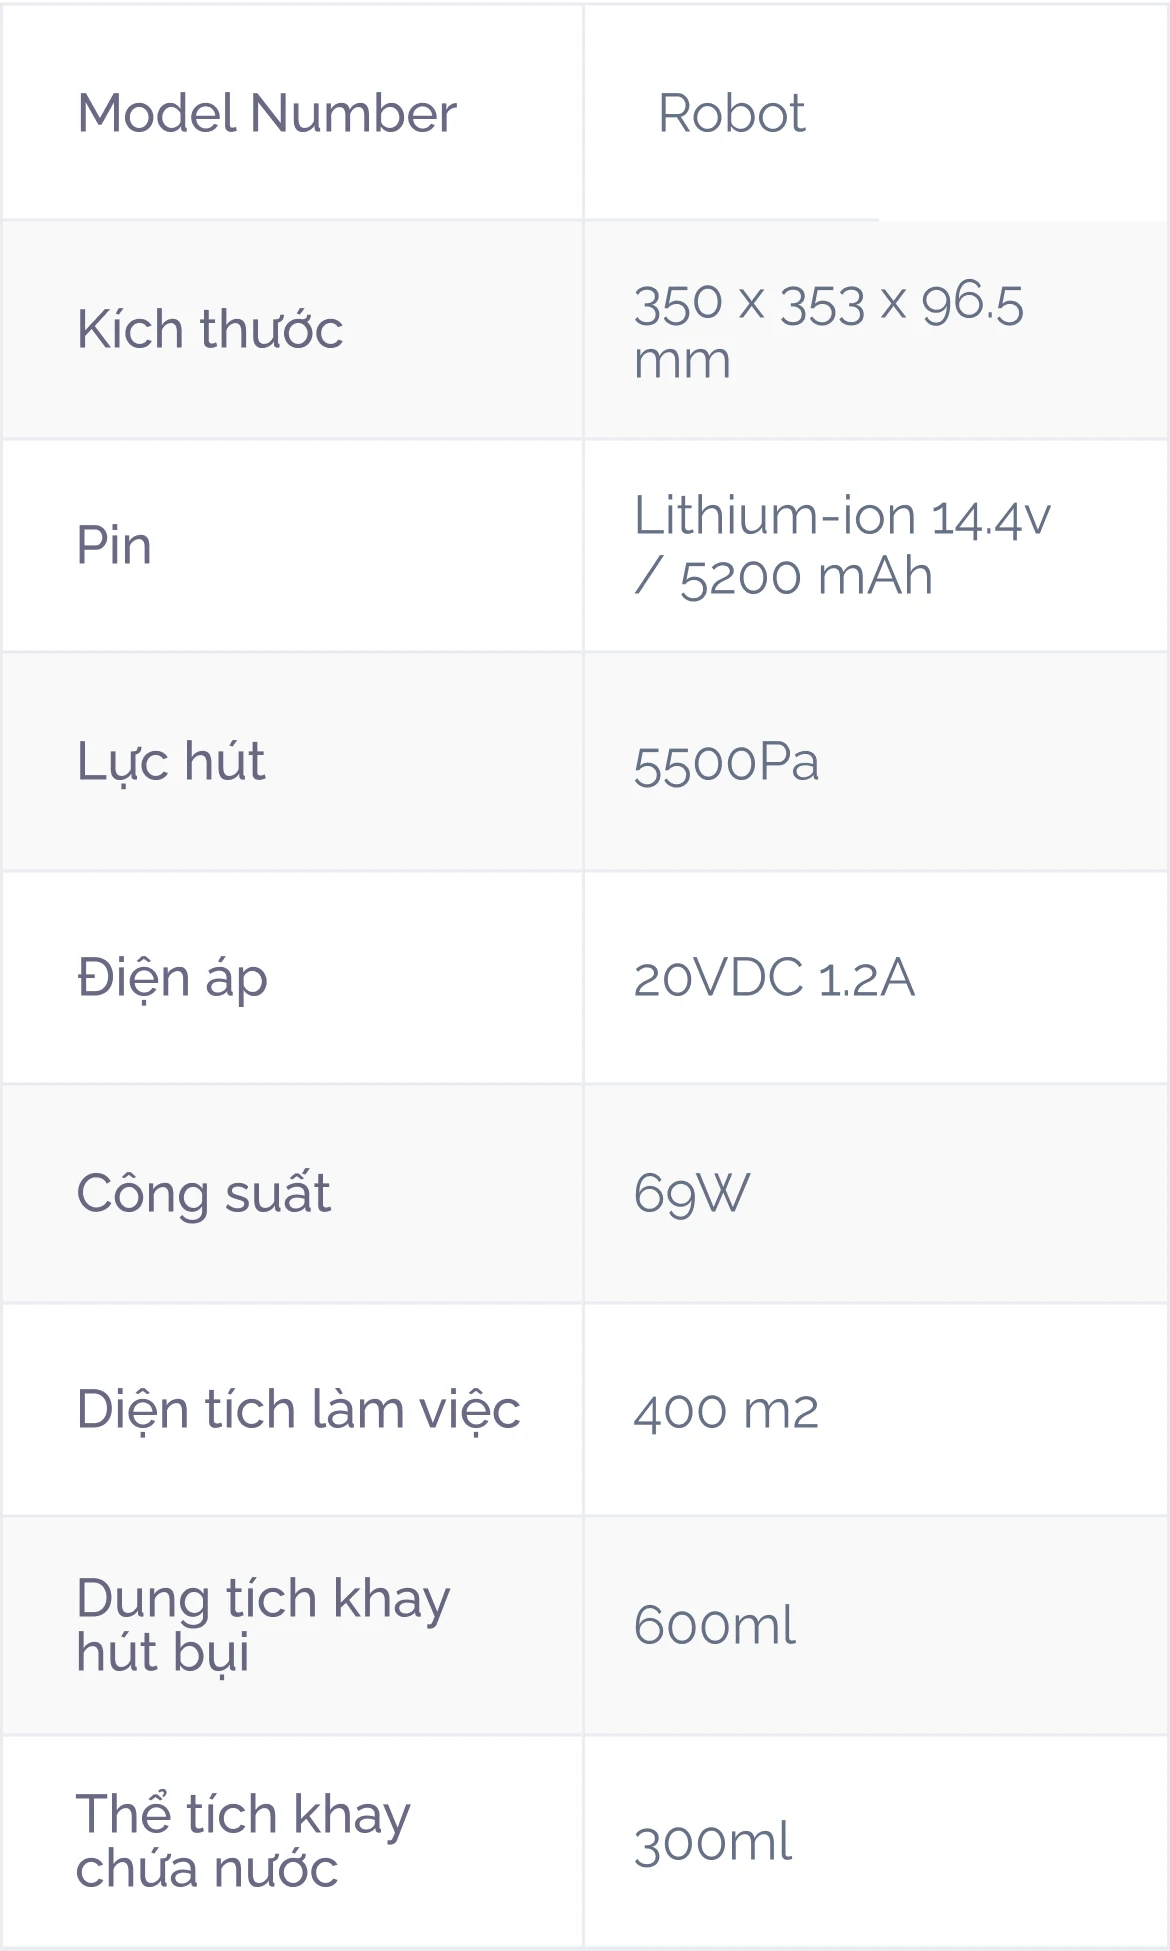1170x1951 pixels.
Task: Click the "Model Number" label cell
Action: (267, 113)
